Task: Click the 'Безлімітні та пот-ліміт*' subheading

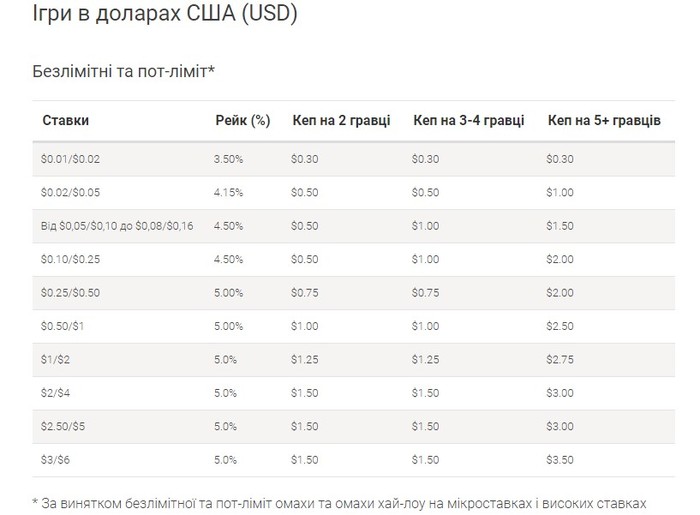Action: (124, 71)
